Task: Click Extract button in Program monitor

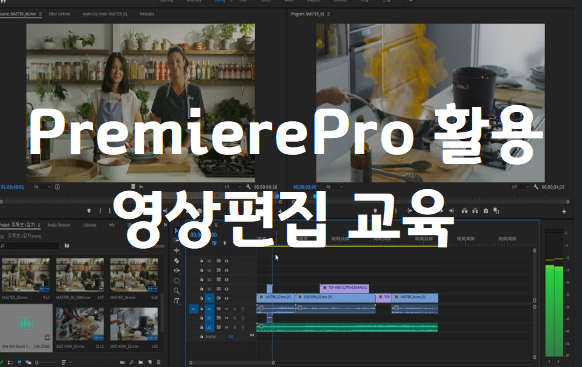Action: coord(475,211)
